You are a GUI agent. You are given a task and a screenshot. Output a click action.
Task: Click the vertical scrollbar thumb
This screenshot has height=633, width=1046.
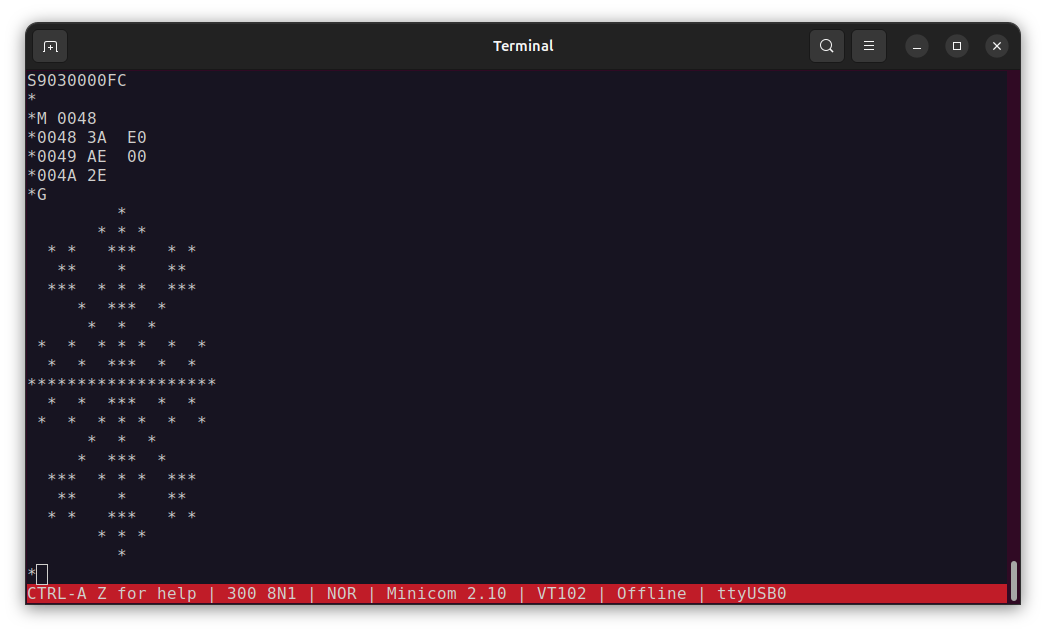click(x=1014, y=580)
